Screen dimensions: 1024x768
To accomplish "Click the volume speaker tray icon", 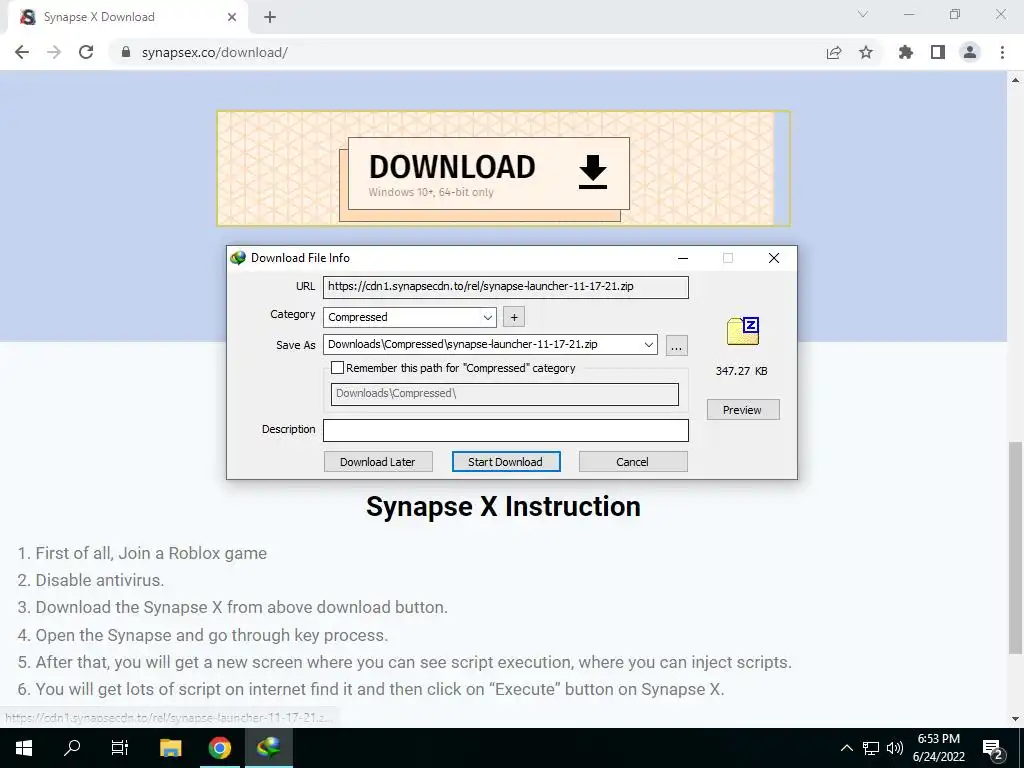I will tap(895, 748).
